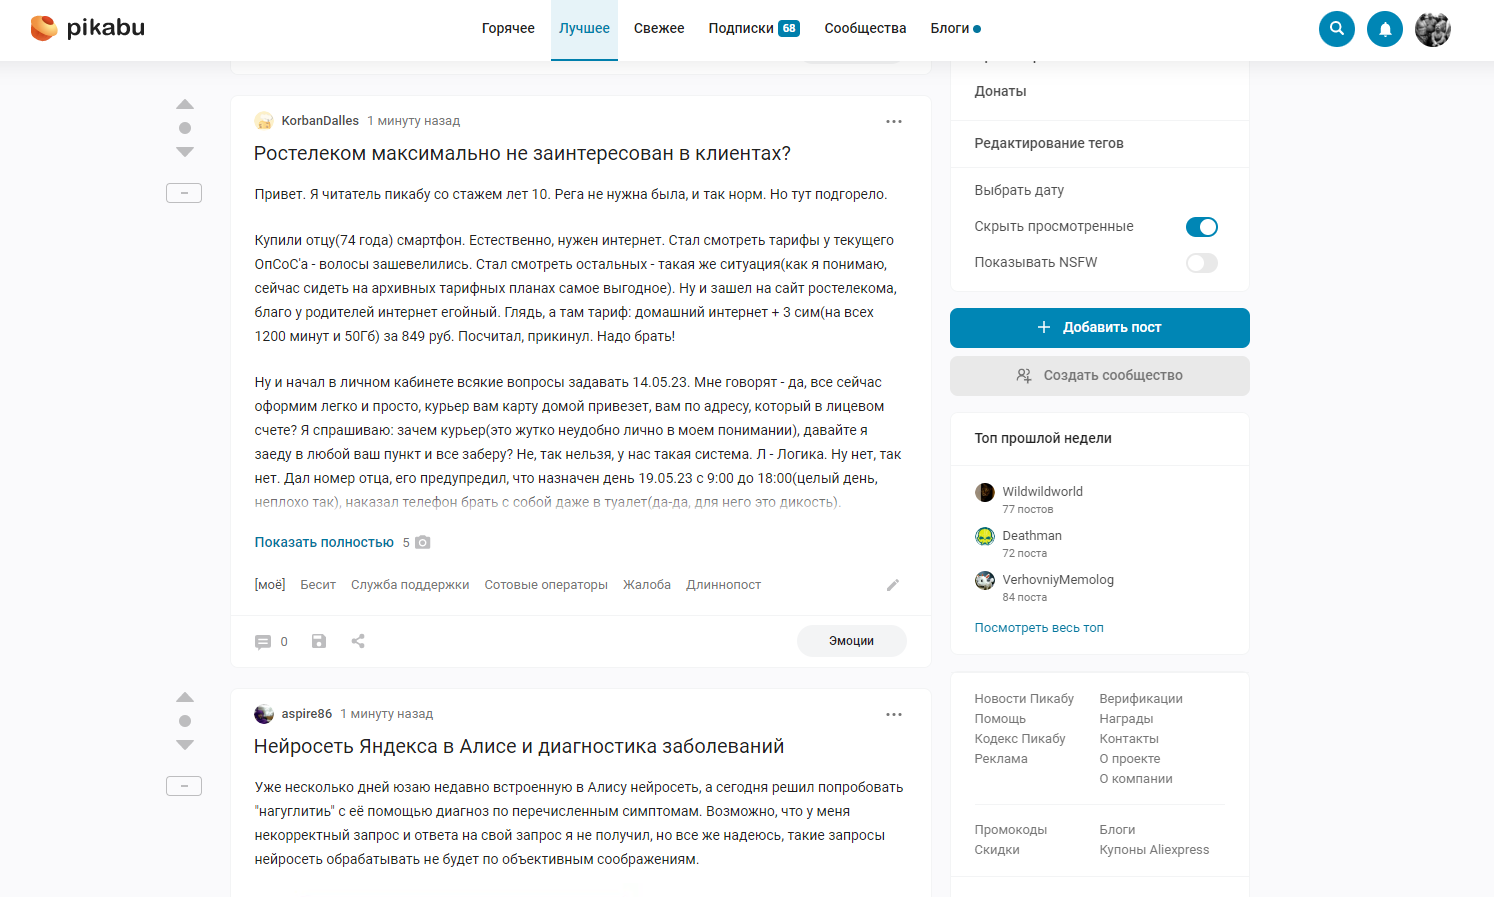The image size is (1494, 897).
Task: Select the Бесит tag
Action: click(318, 585)
